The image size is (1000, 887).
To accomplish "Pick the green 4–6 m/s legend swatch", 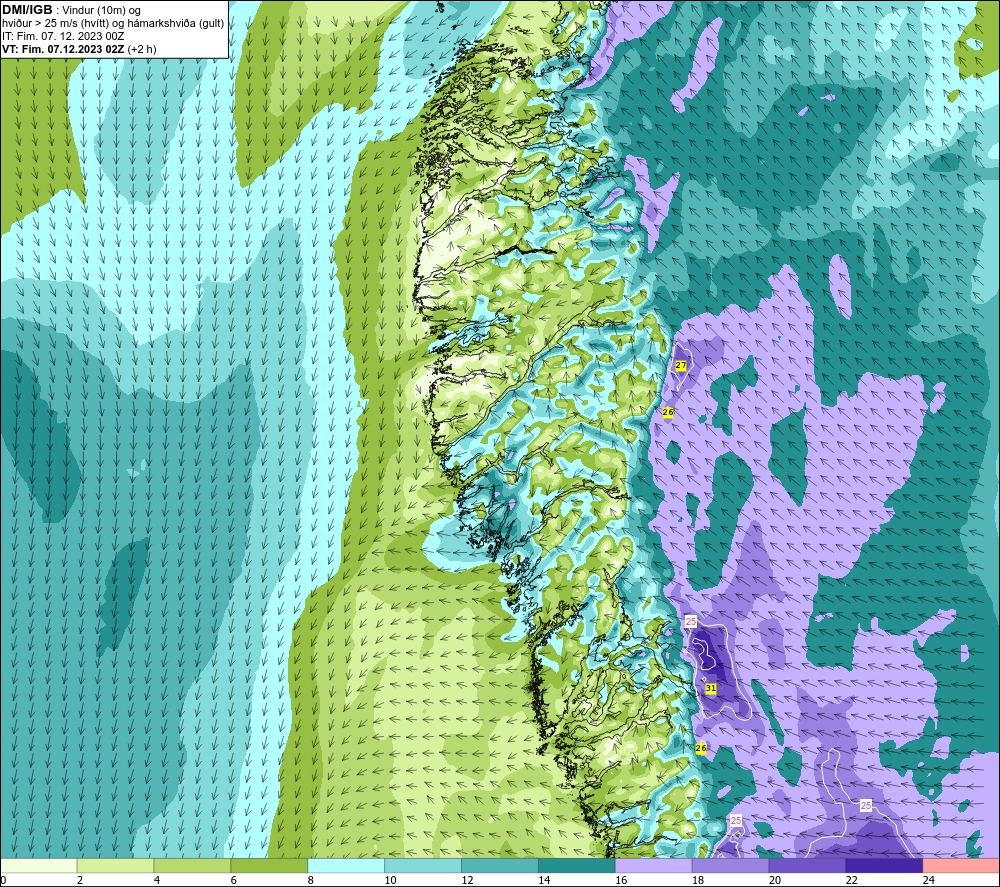I will tap(192, 866).
